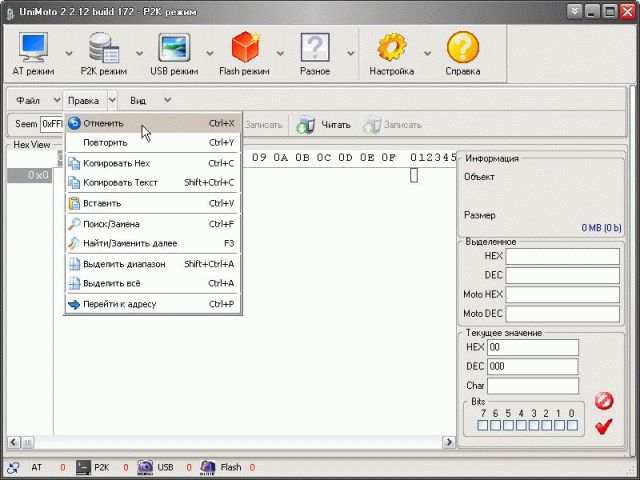Expand arrow next to Правка
This screenshot has width=640, height=480.
click(x=112, y=100)
